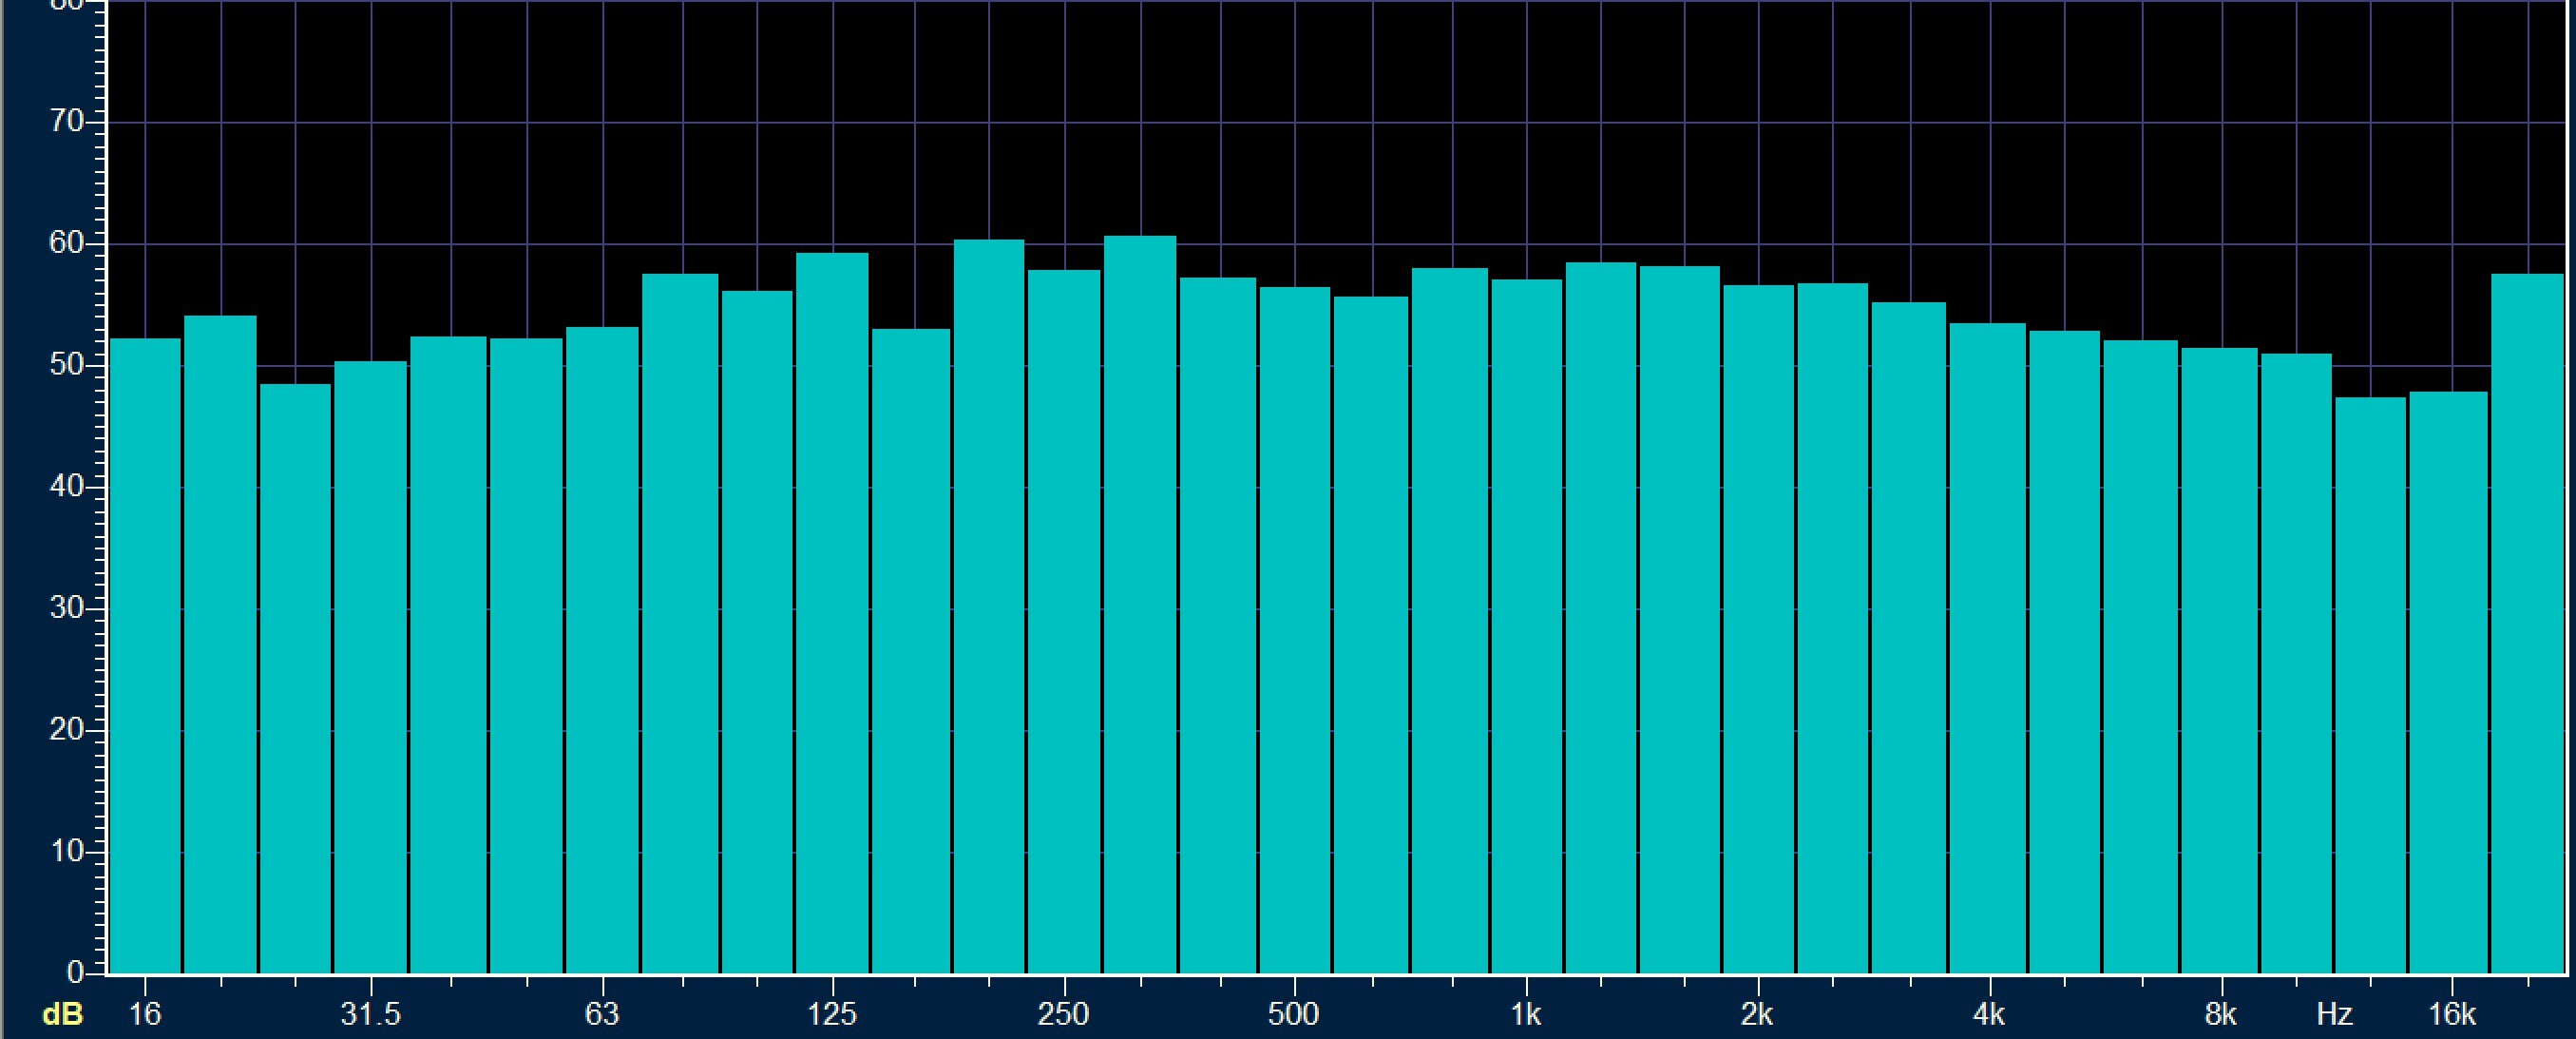Click the 1k frequency axis label
The height and width of the screenshot is (1039, 2576).
tap(1526, 1015)
